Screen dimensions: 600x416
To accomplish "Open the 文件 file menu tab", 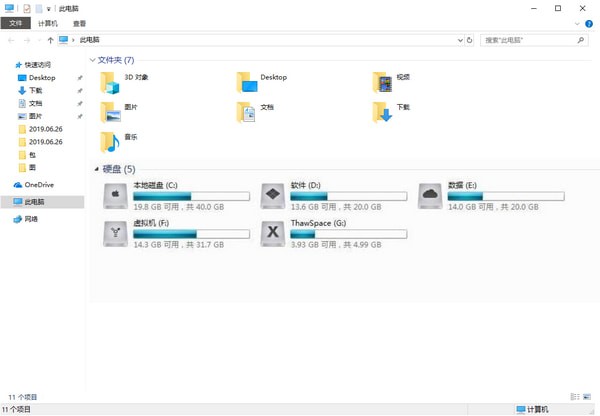I will tap(16, 23).
